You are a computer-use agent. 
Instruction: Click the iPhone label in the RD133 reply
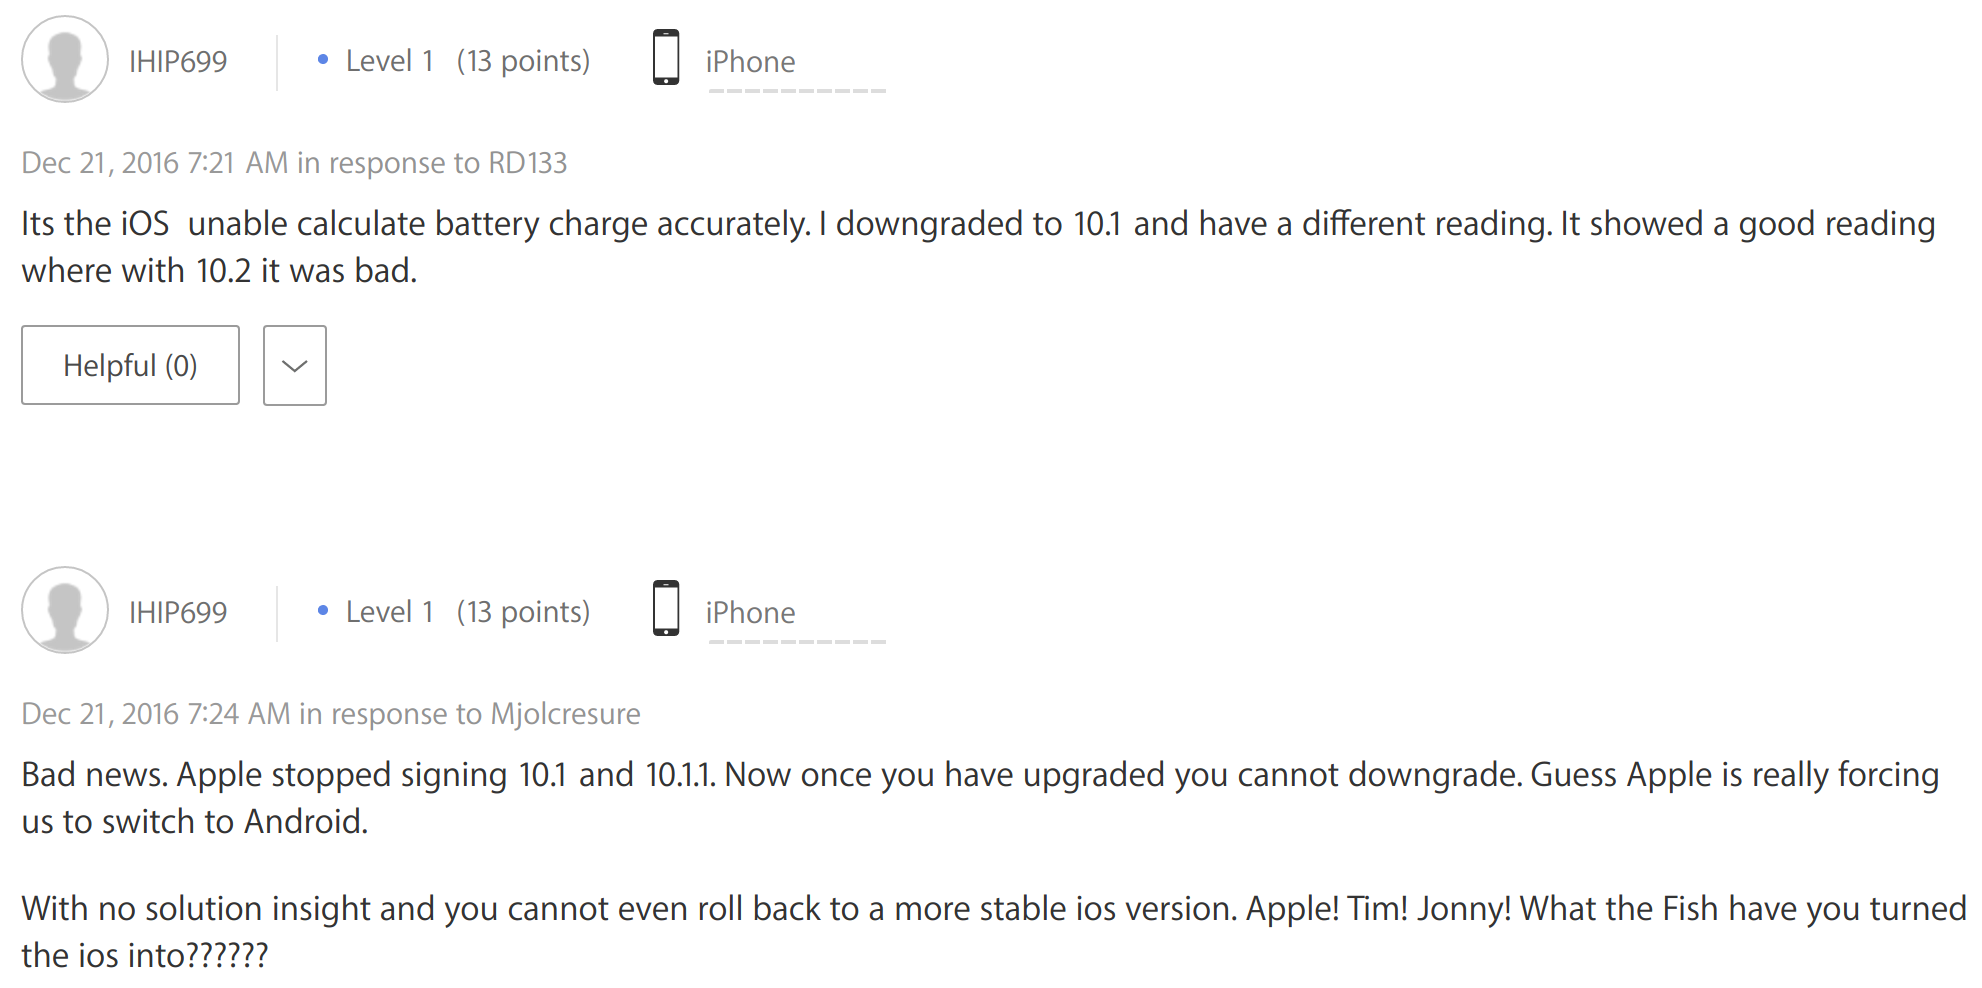point(750,62)
